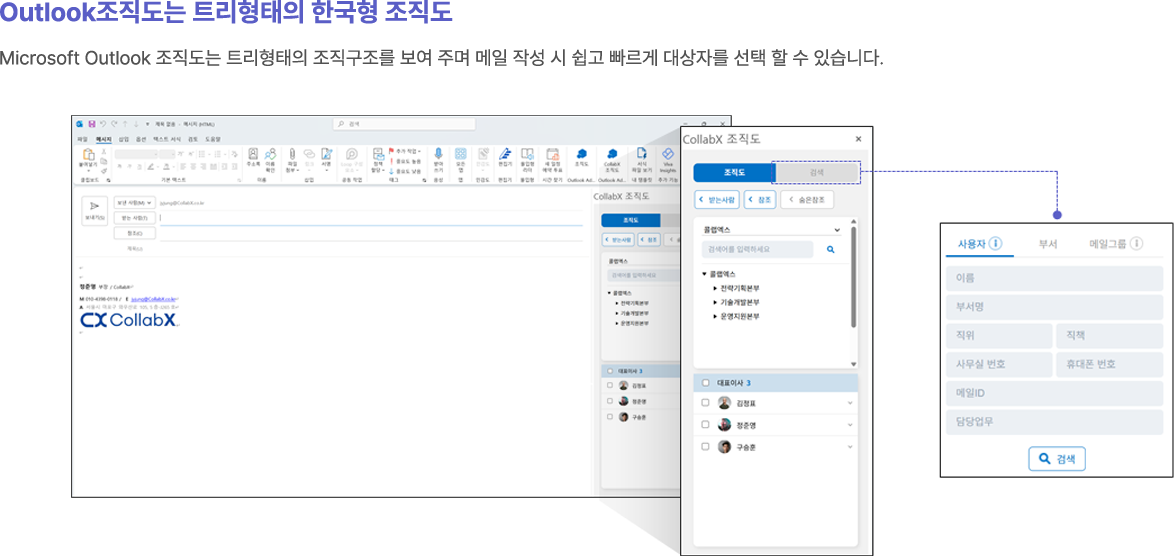The width and height of the screenshot is (1174, 556).
Task: Click the 숨은참조 button in large panel
Action: [x=807, y=200]
